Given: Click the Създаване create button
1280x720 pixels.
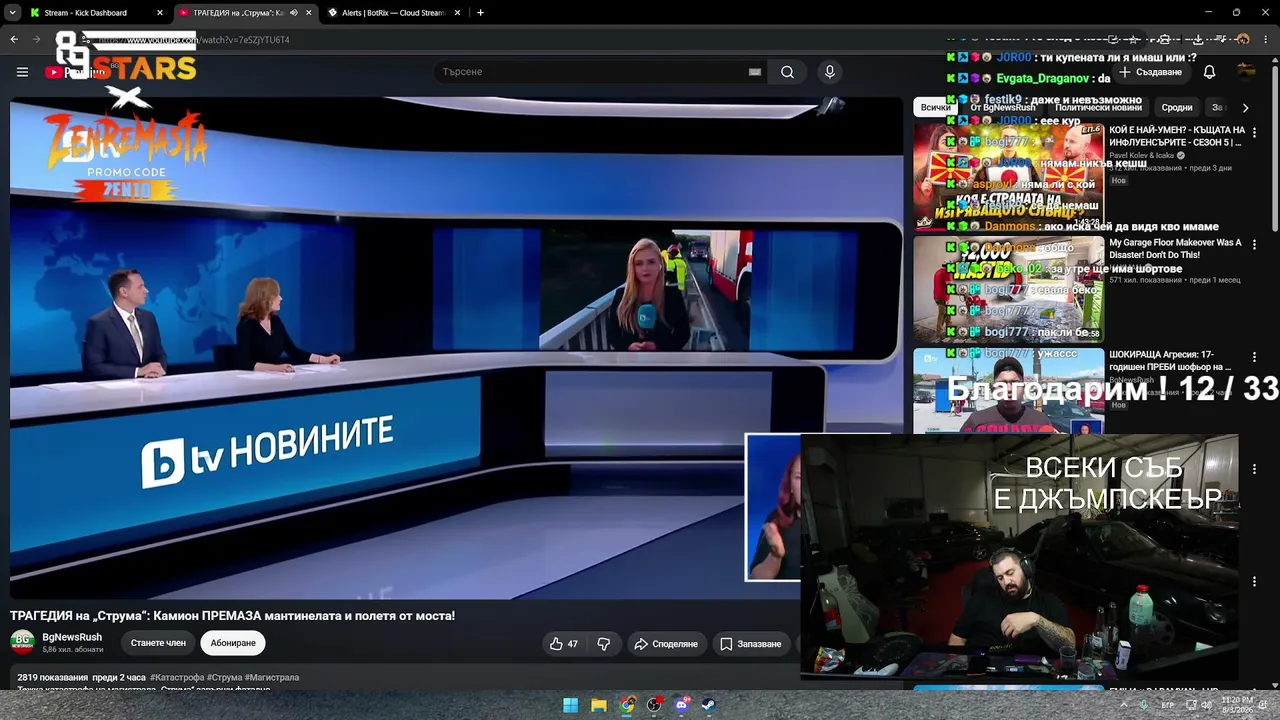Looking at the screenshot, I should tap(1152, 72).
